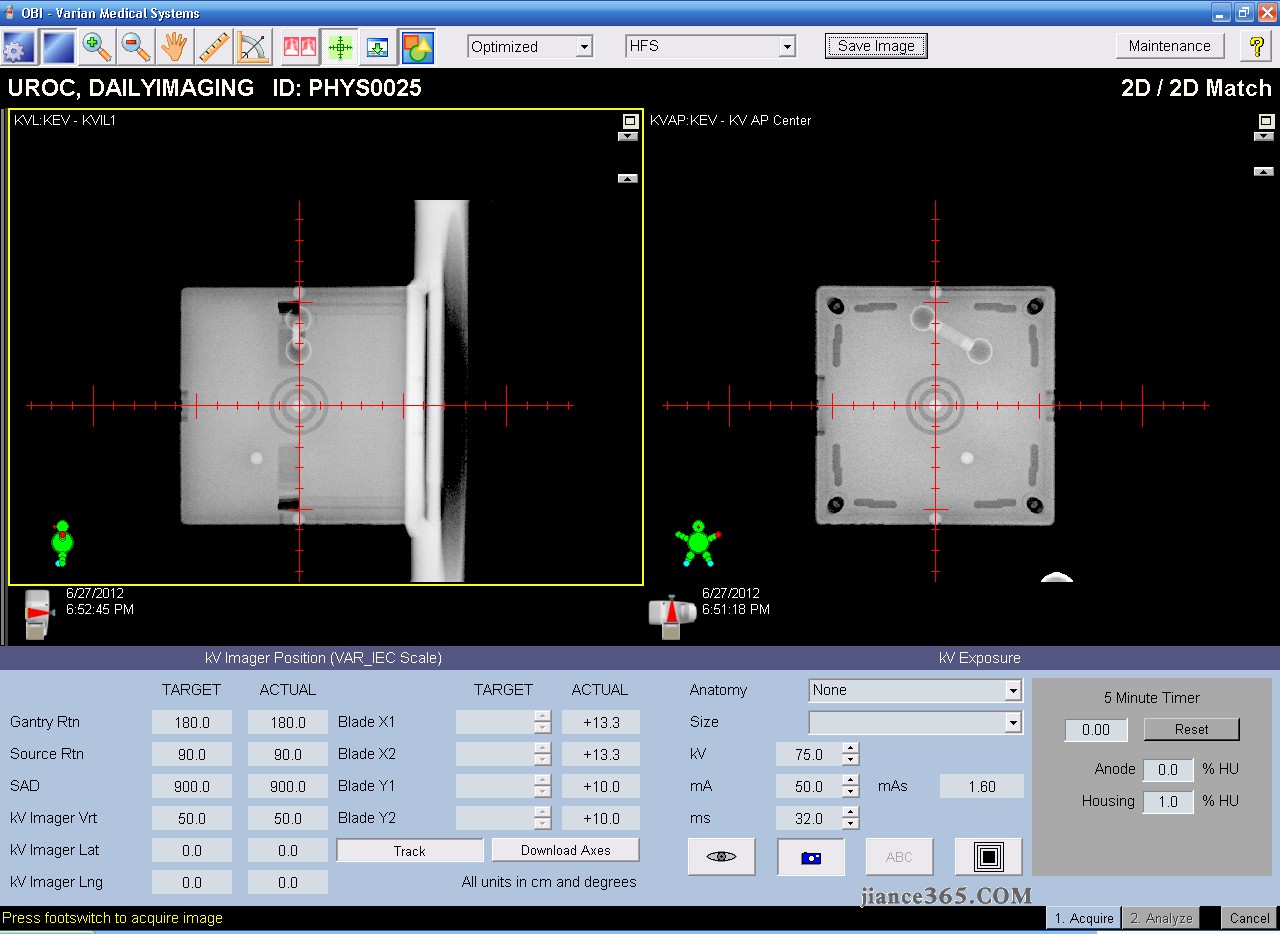
Task: Adjust the mA value stepper
Action: coord(850,786)
